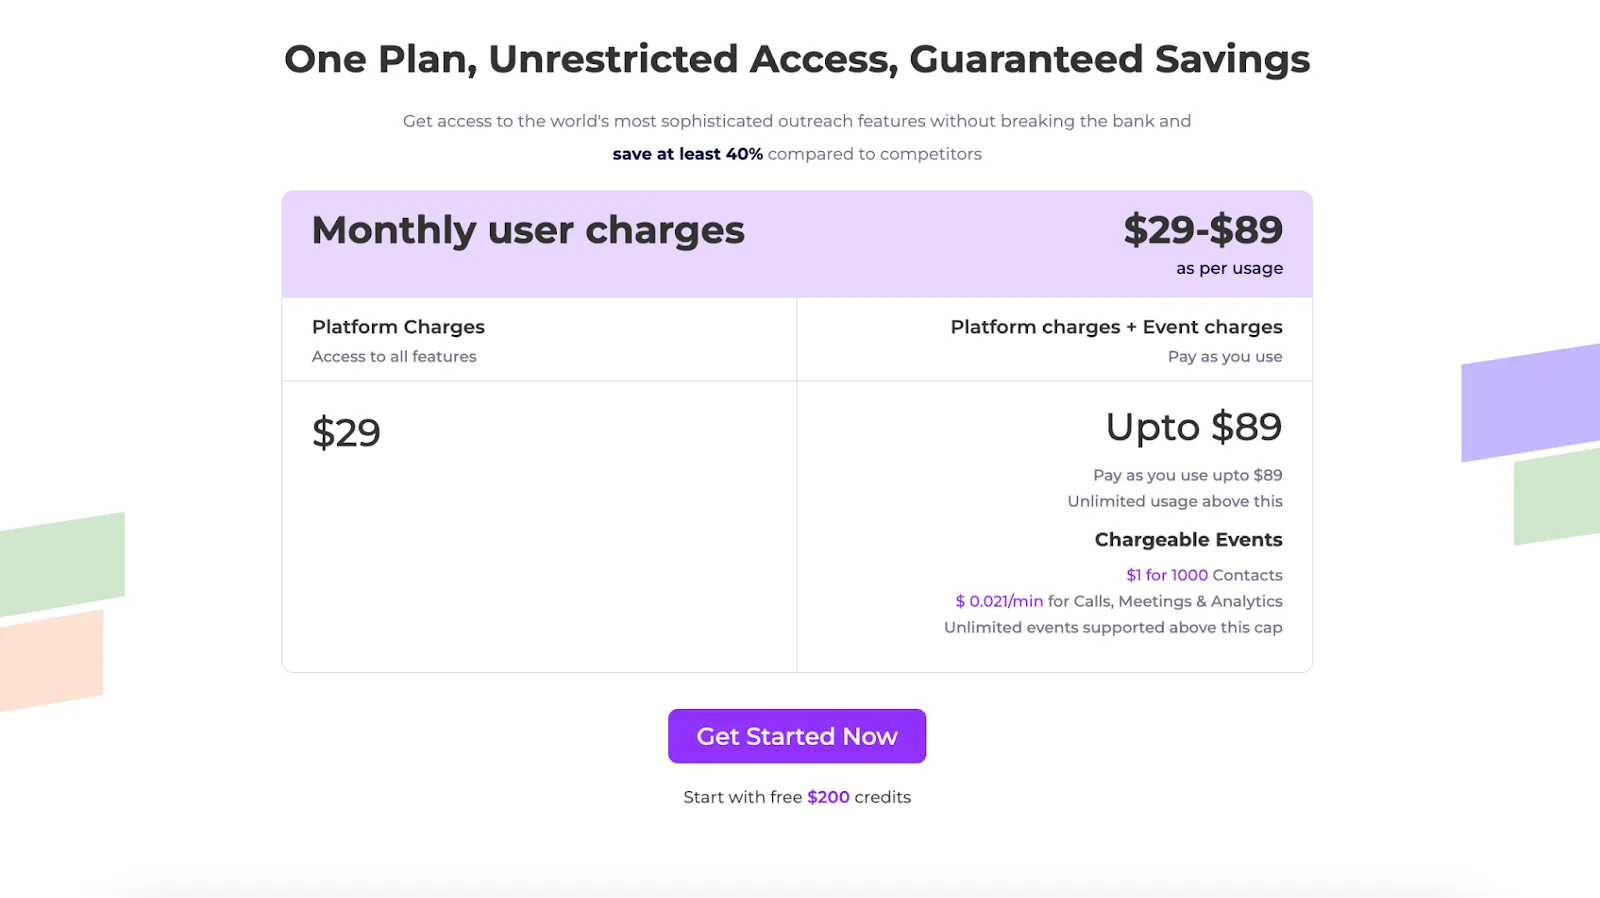1600x898 pixels.
Task: Click the Get Started Now button
Action: (797, 736)
